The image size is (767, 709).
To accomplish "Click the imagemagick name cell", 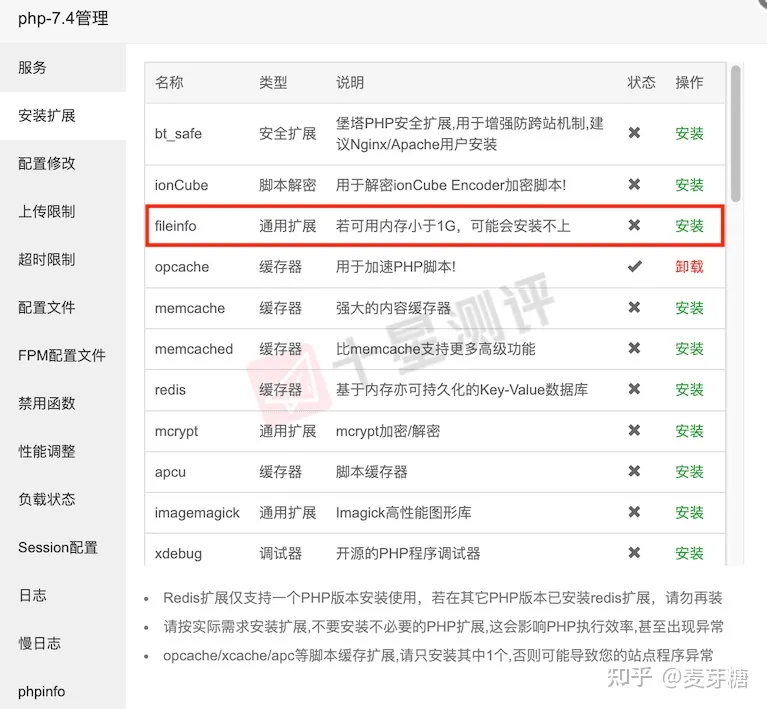I will [x=197, y=513].
